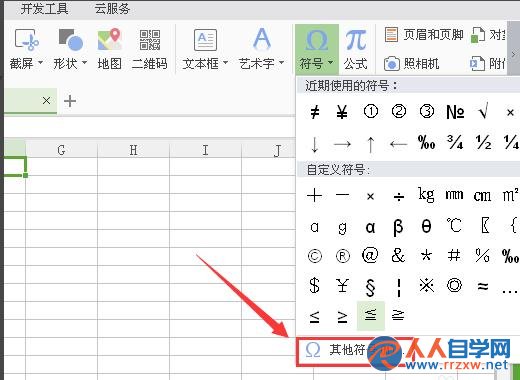Image resolution: width=520 pixels, height=380 pixels.
Task: Insert the square root √ symbol
Action: click(483, 112)
